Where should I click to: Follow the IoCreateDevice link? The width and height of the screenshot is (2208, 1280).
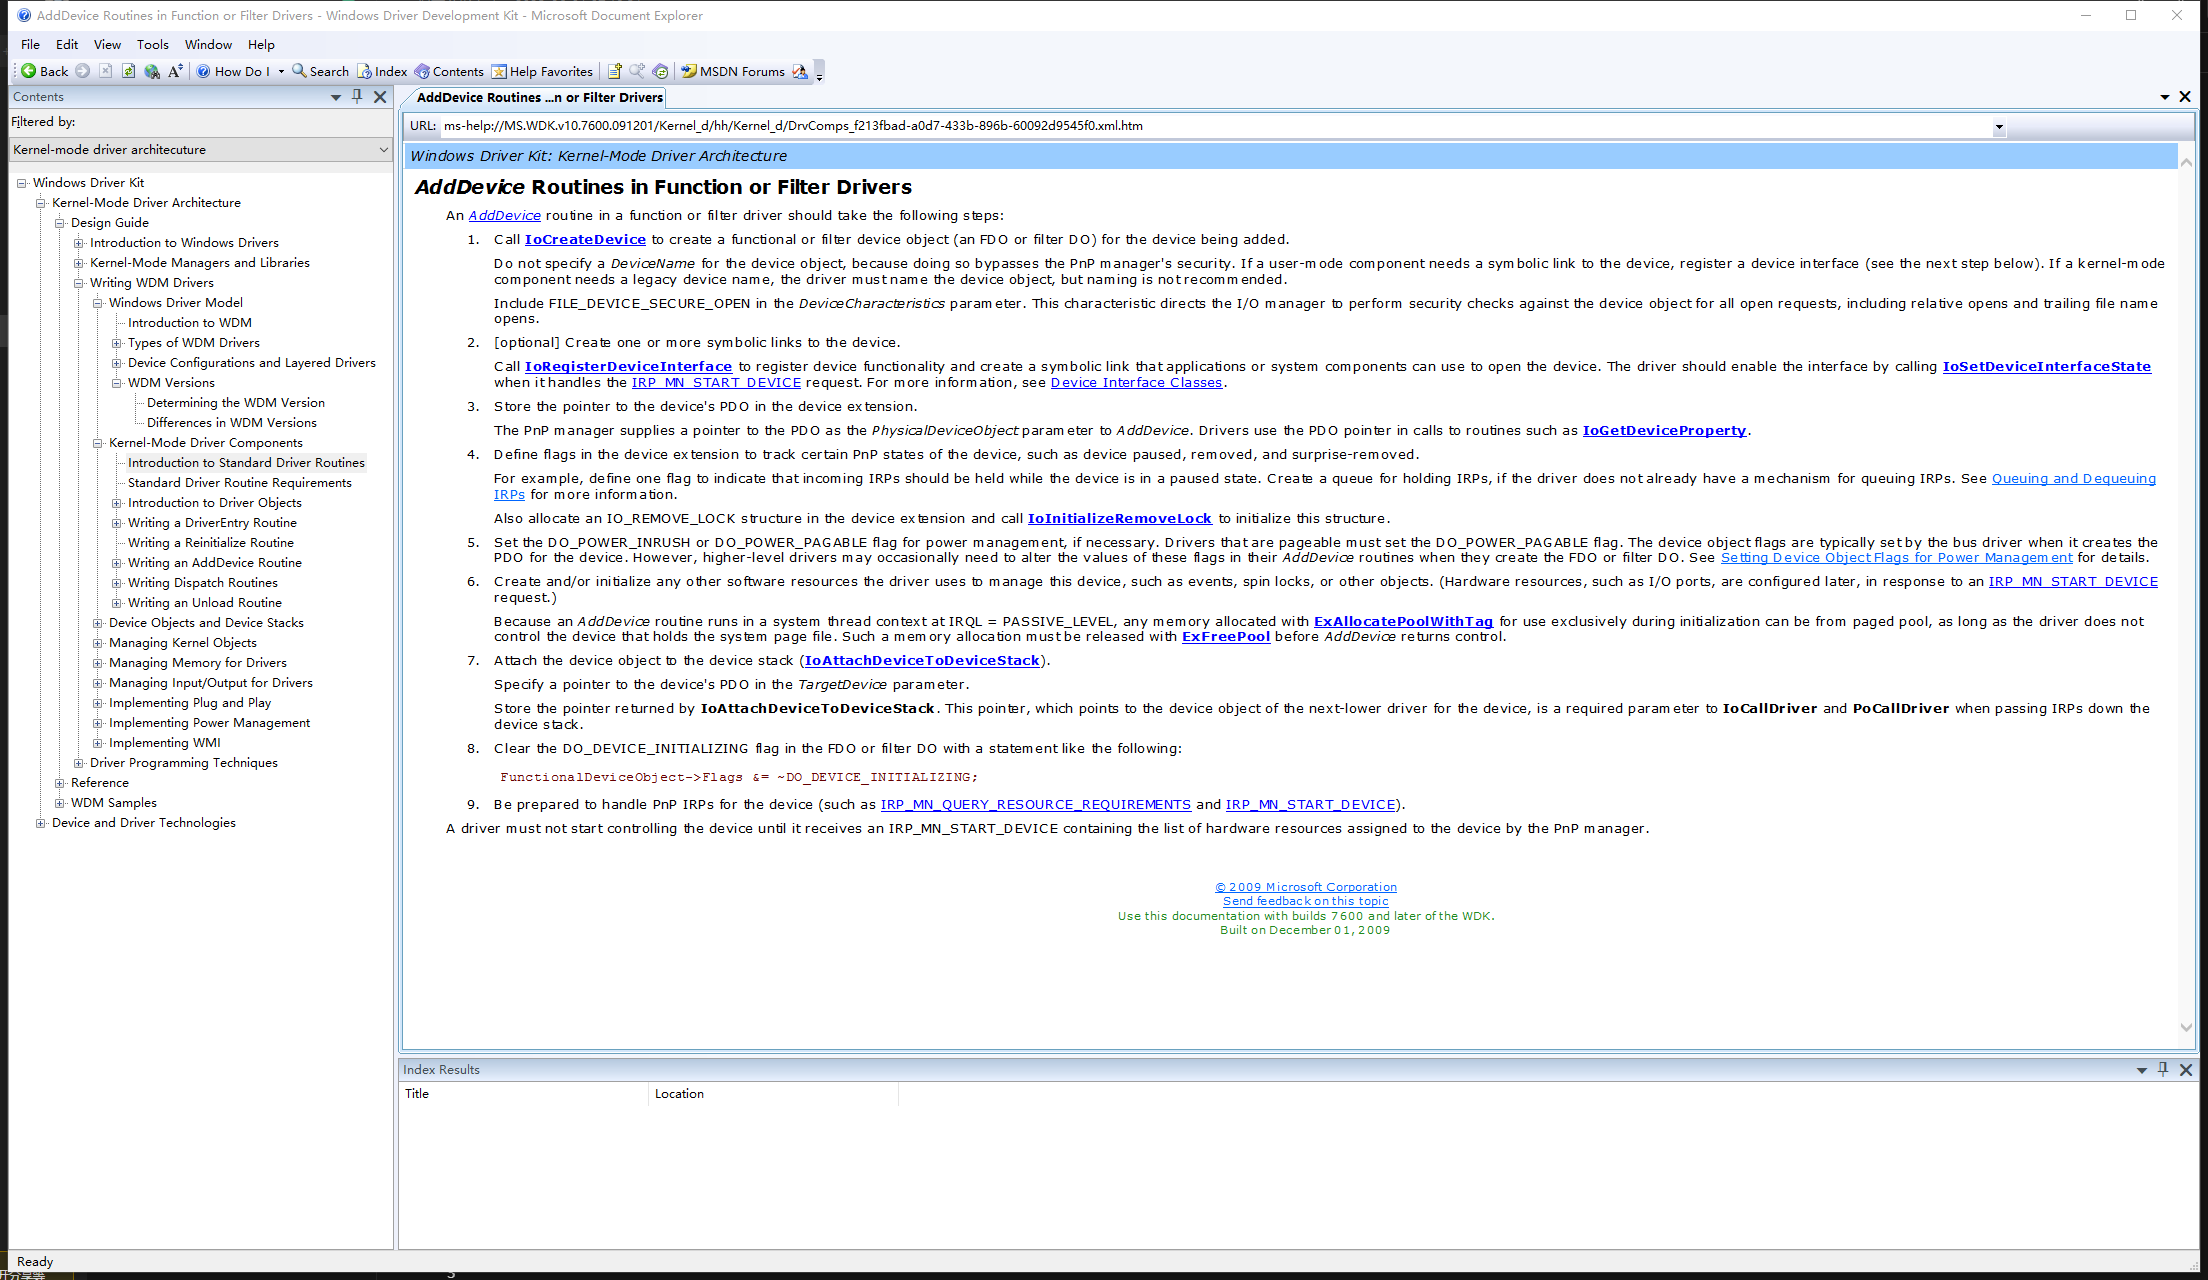(x=585, y=239)
